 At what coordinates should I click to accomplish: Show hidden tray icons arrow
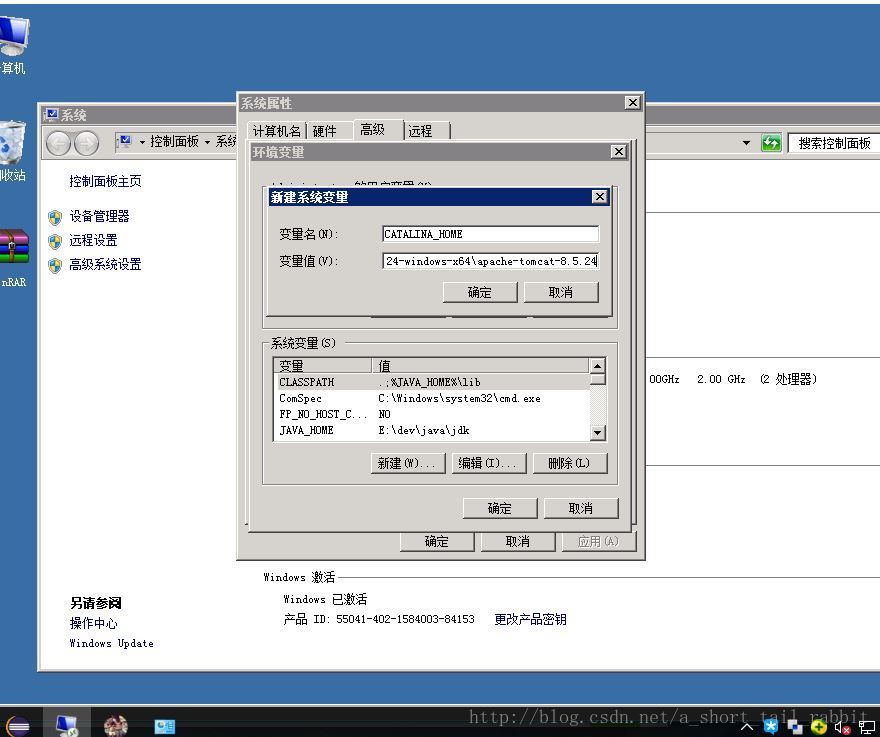click(x=747, y=727)
